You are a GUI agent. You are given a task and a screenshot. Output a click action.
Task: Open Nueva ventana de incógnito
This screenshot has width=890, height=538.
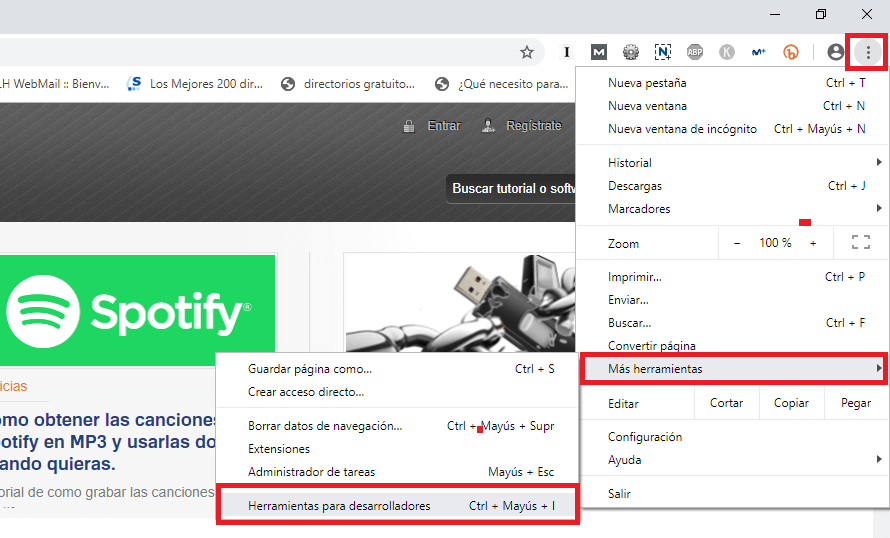click(x=733, y=129)
